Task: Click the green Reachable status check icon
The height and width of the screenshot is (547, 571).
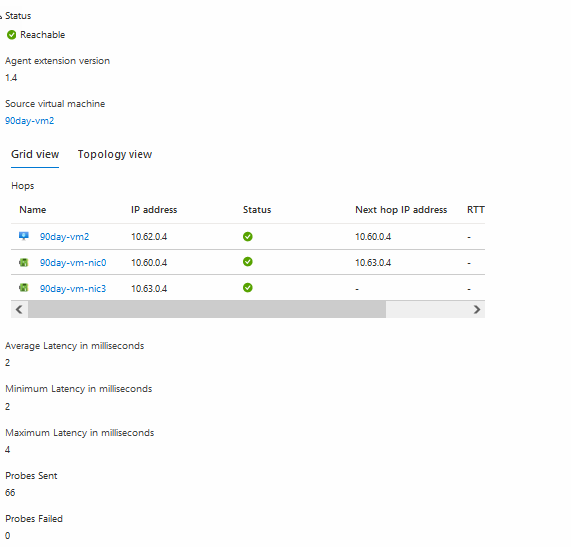Action: [x=12, y=35]
